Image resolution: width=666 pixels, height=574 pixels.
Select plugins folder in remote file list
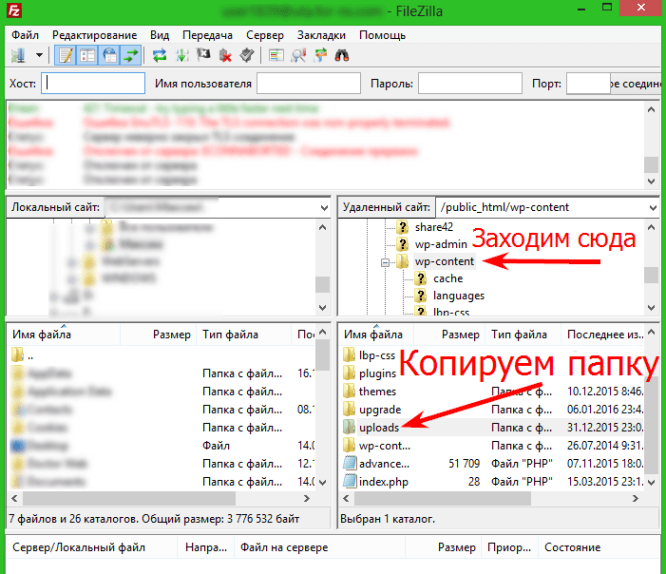coord(377,373)
